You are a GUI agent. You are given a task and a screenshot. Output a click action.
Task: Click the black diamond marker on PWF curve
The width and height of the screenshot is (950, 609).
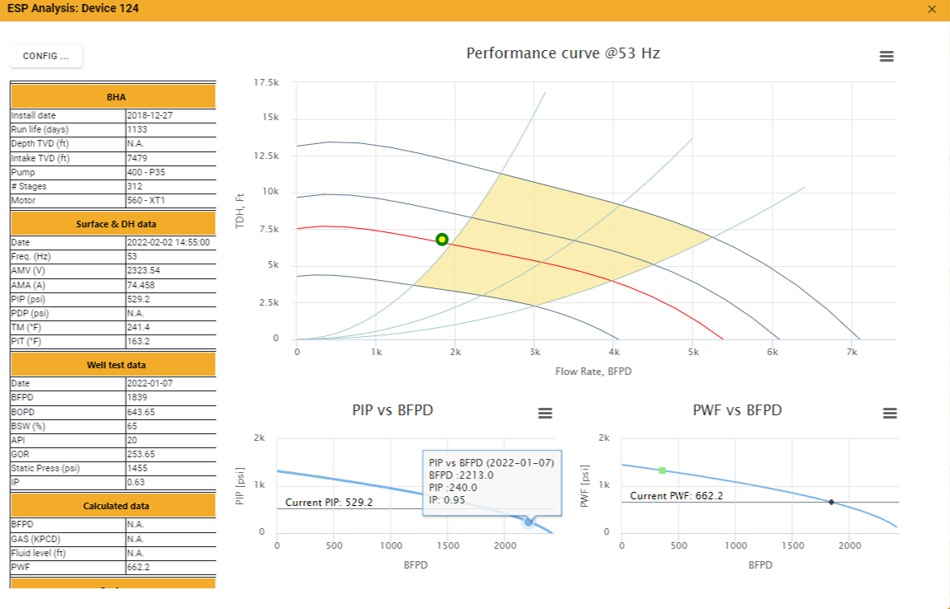click(x=831, y=501)
